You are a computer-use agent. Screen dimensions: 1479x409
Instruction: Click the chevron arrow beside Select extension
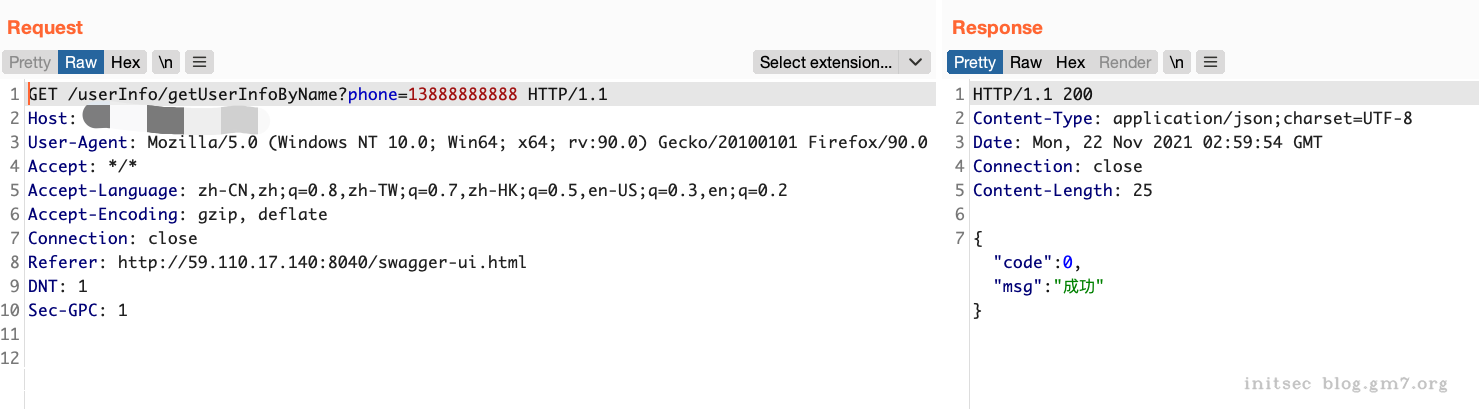click(915, 62)
